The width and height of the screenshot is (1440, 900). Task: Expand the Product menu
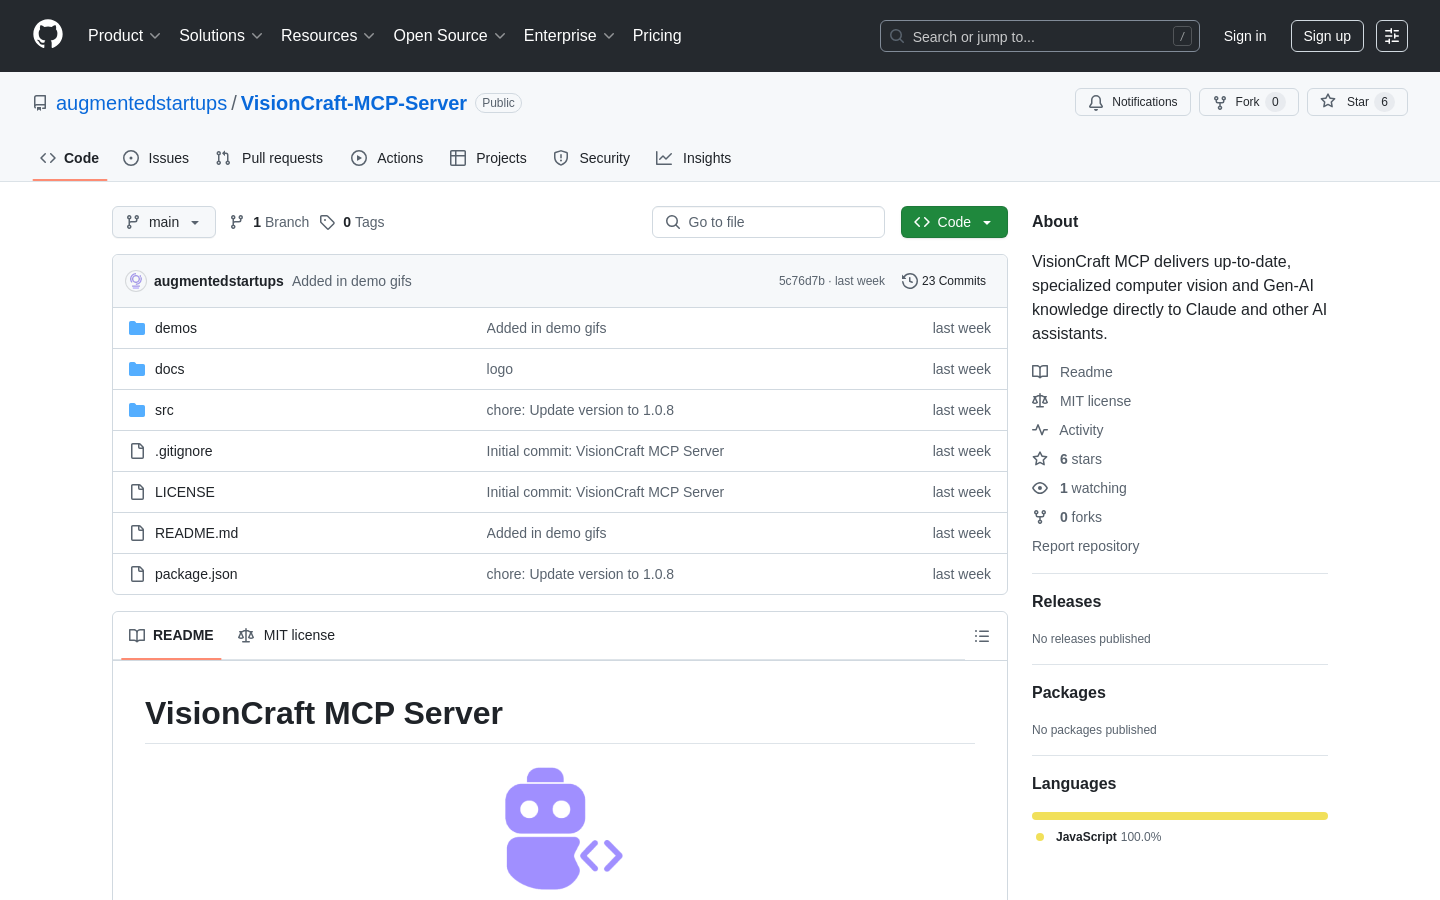pyautogui.click(x=124, y=36)
